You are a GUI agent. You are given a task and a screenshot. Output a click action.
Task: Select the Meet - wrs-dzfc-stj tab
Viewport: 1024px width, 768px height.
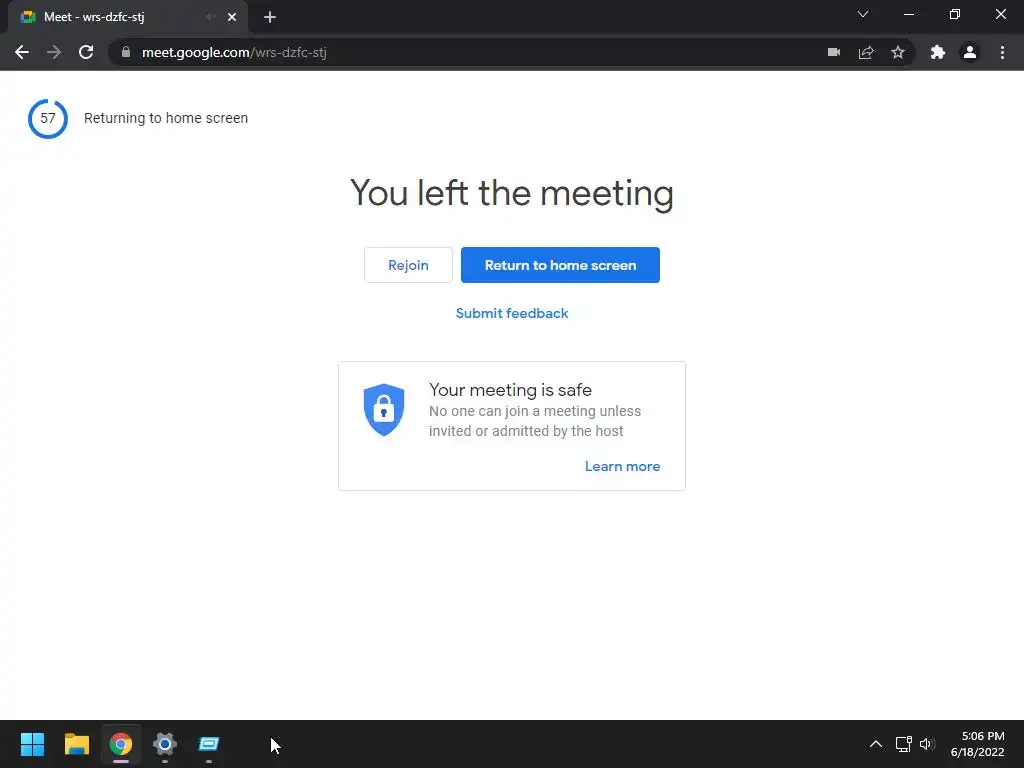point(127,17)
